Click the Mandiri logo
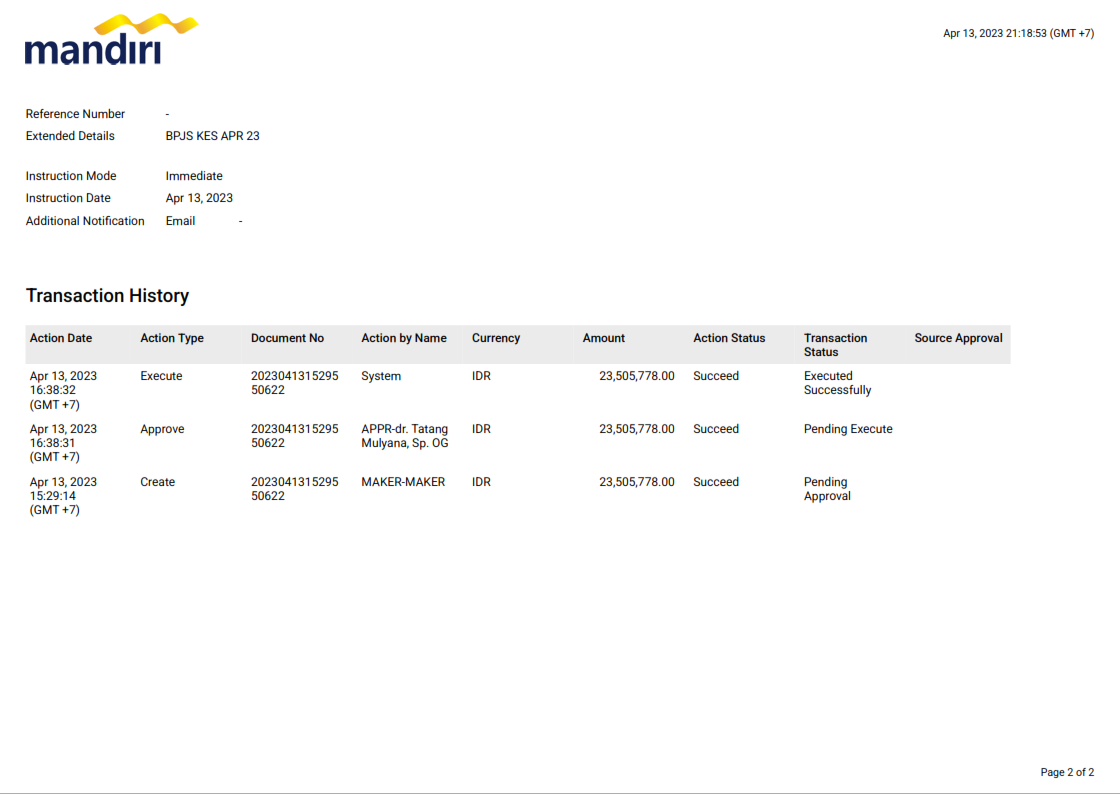Viewport: 1120px width, 794px height. pyautogui.click(x=110, y=40)
